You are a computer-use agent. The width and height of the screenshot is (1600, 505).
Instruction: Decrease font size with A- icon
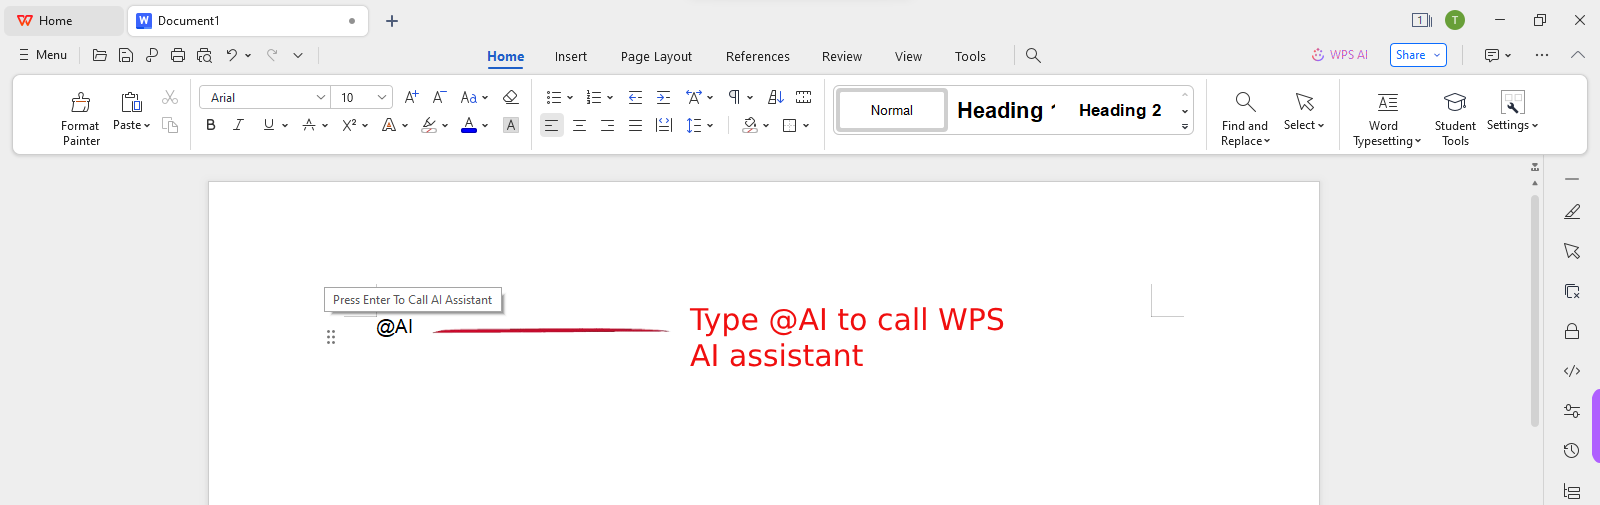pos(439,97)
